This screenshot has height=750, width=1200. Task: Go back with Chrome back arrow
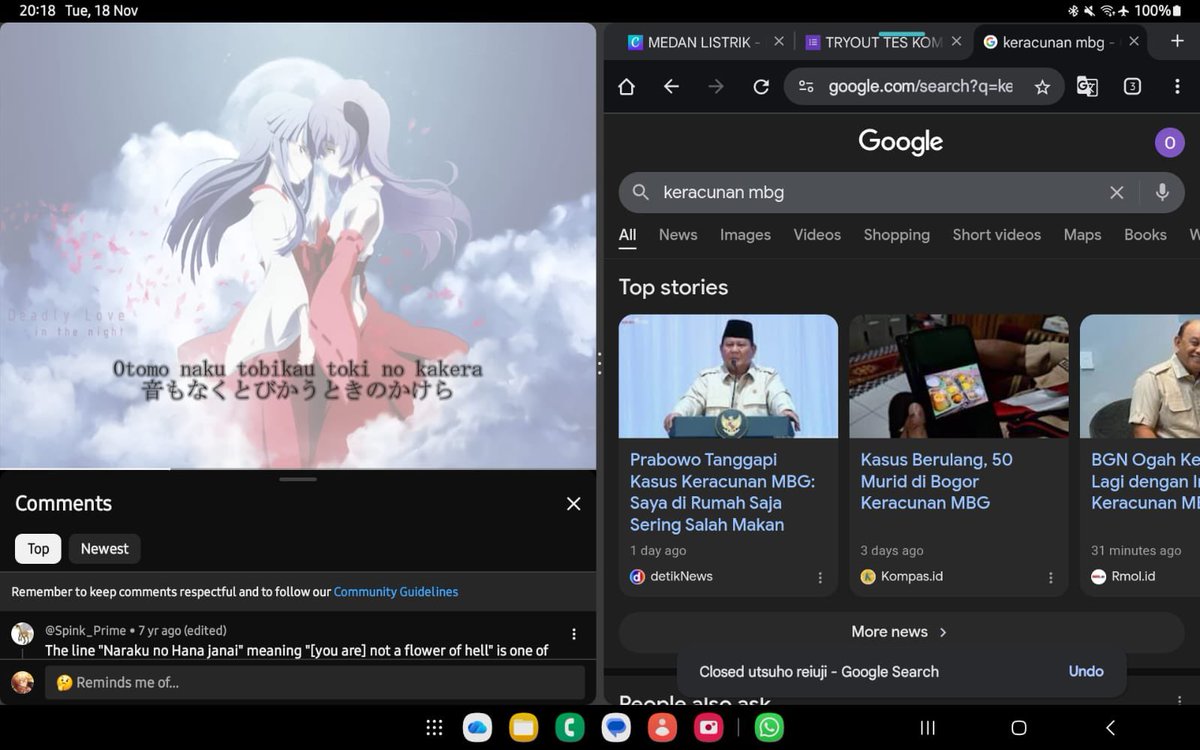click(x=671, y=87)
